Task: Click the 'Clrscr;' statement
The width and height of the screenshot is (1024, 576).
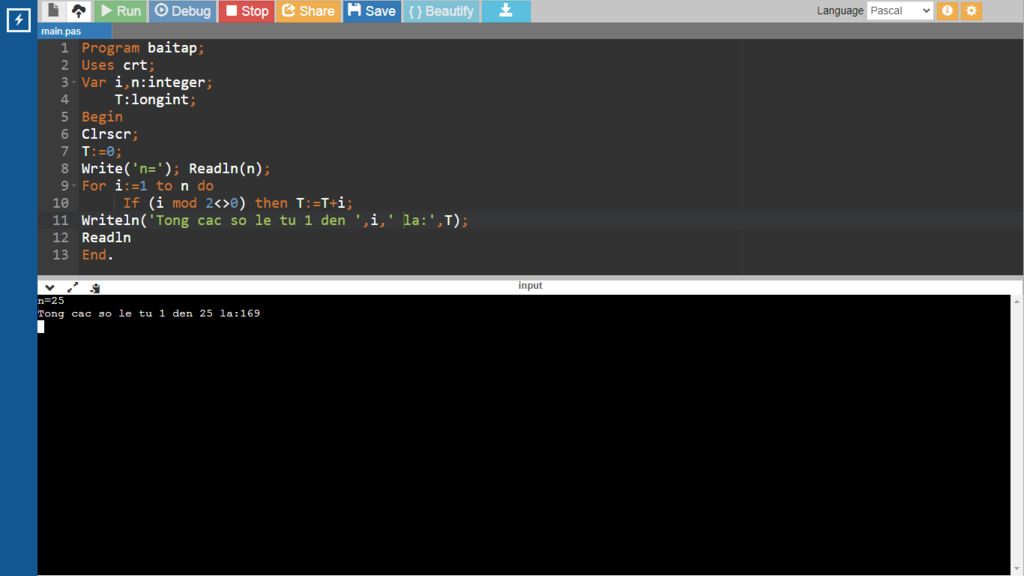Action: pos(110,134)
